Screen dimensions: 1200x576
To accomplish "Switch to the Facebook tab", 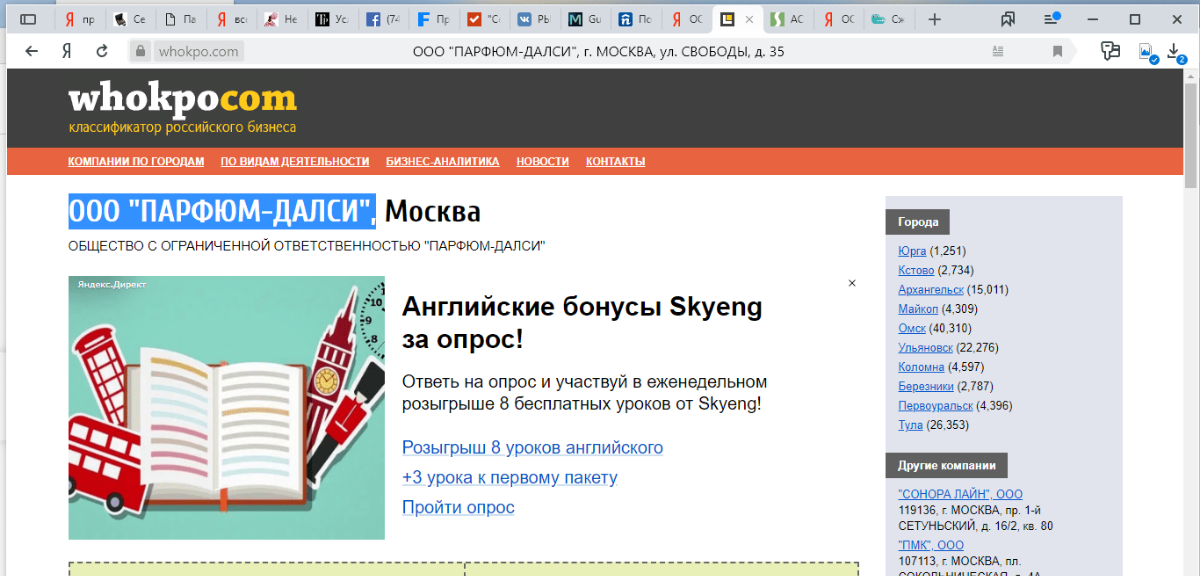I will [x=382, y=19].
